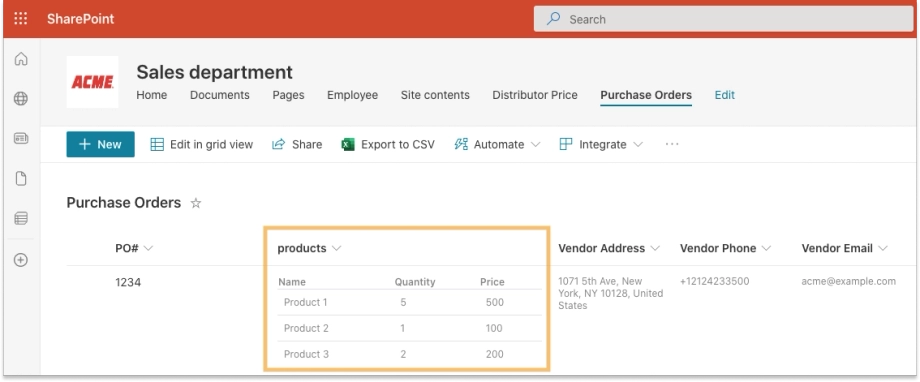Open the Vendor Phone column dropdown

pyautogui.click(x=766, y=249)
